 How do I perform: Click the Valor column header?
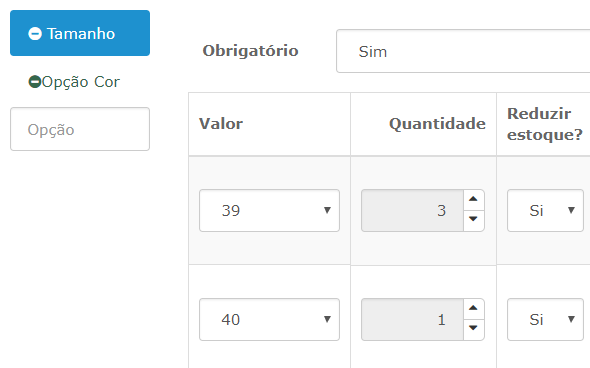[x=221, y=124]
